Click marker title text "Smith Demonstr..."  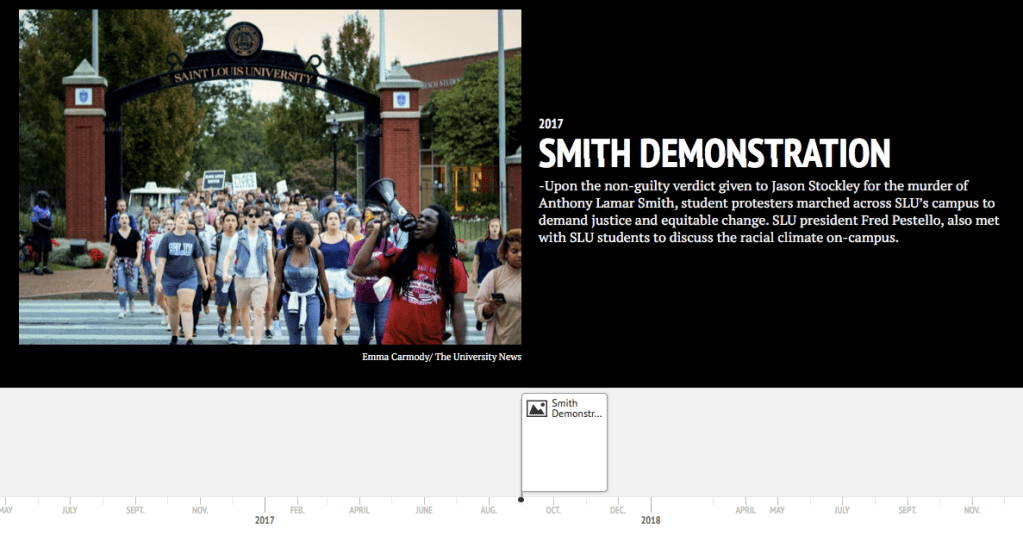(x=577, y=408)
